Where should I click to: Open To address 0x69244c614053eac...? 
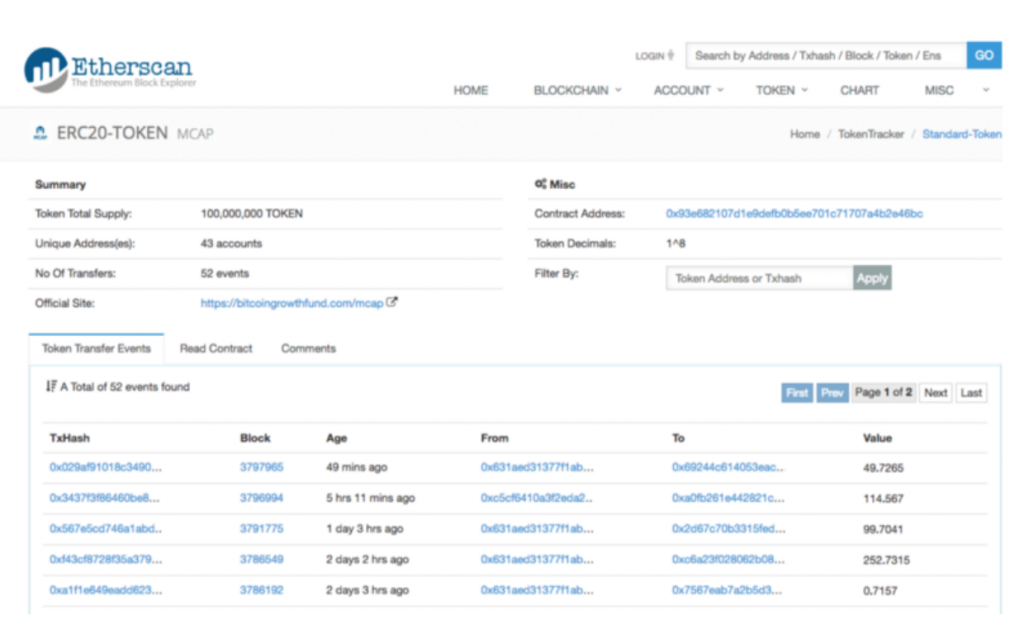[728, 468]
